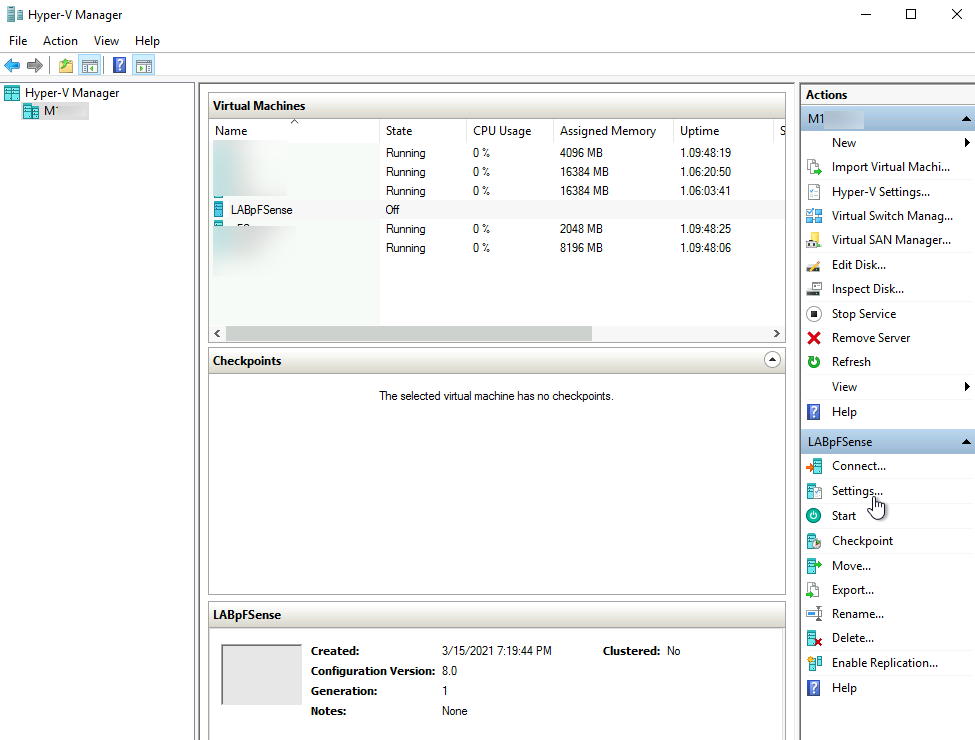The width and height of the screenshot is (975, 740).
Task: Click the Enable Replication icon
Action: coord(814,663)
